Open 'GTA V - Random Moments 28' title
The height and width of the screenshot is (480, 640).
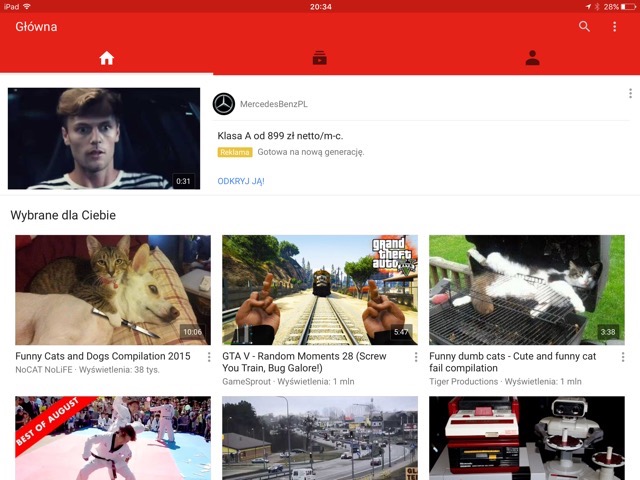304,362
